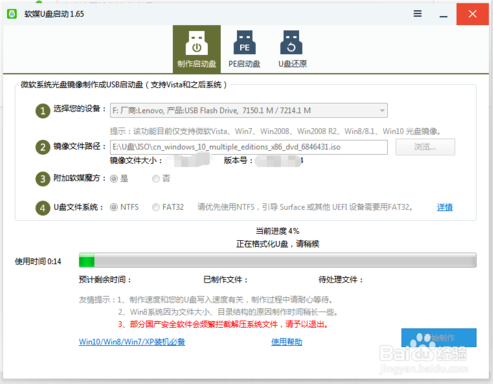Click the 当前进度 4% text
This screenshot has height=384, width=493.
(277, 231)
